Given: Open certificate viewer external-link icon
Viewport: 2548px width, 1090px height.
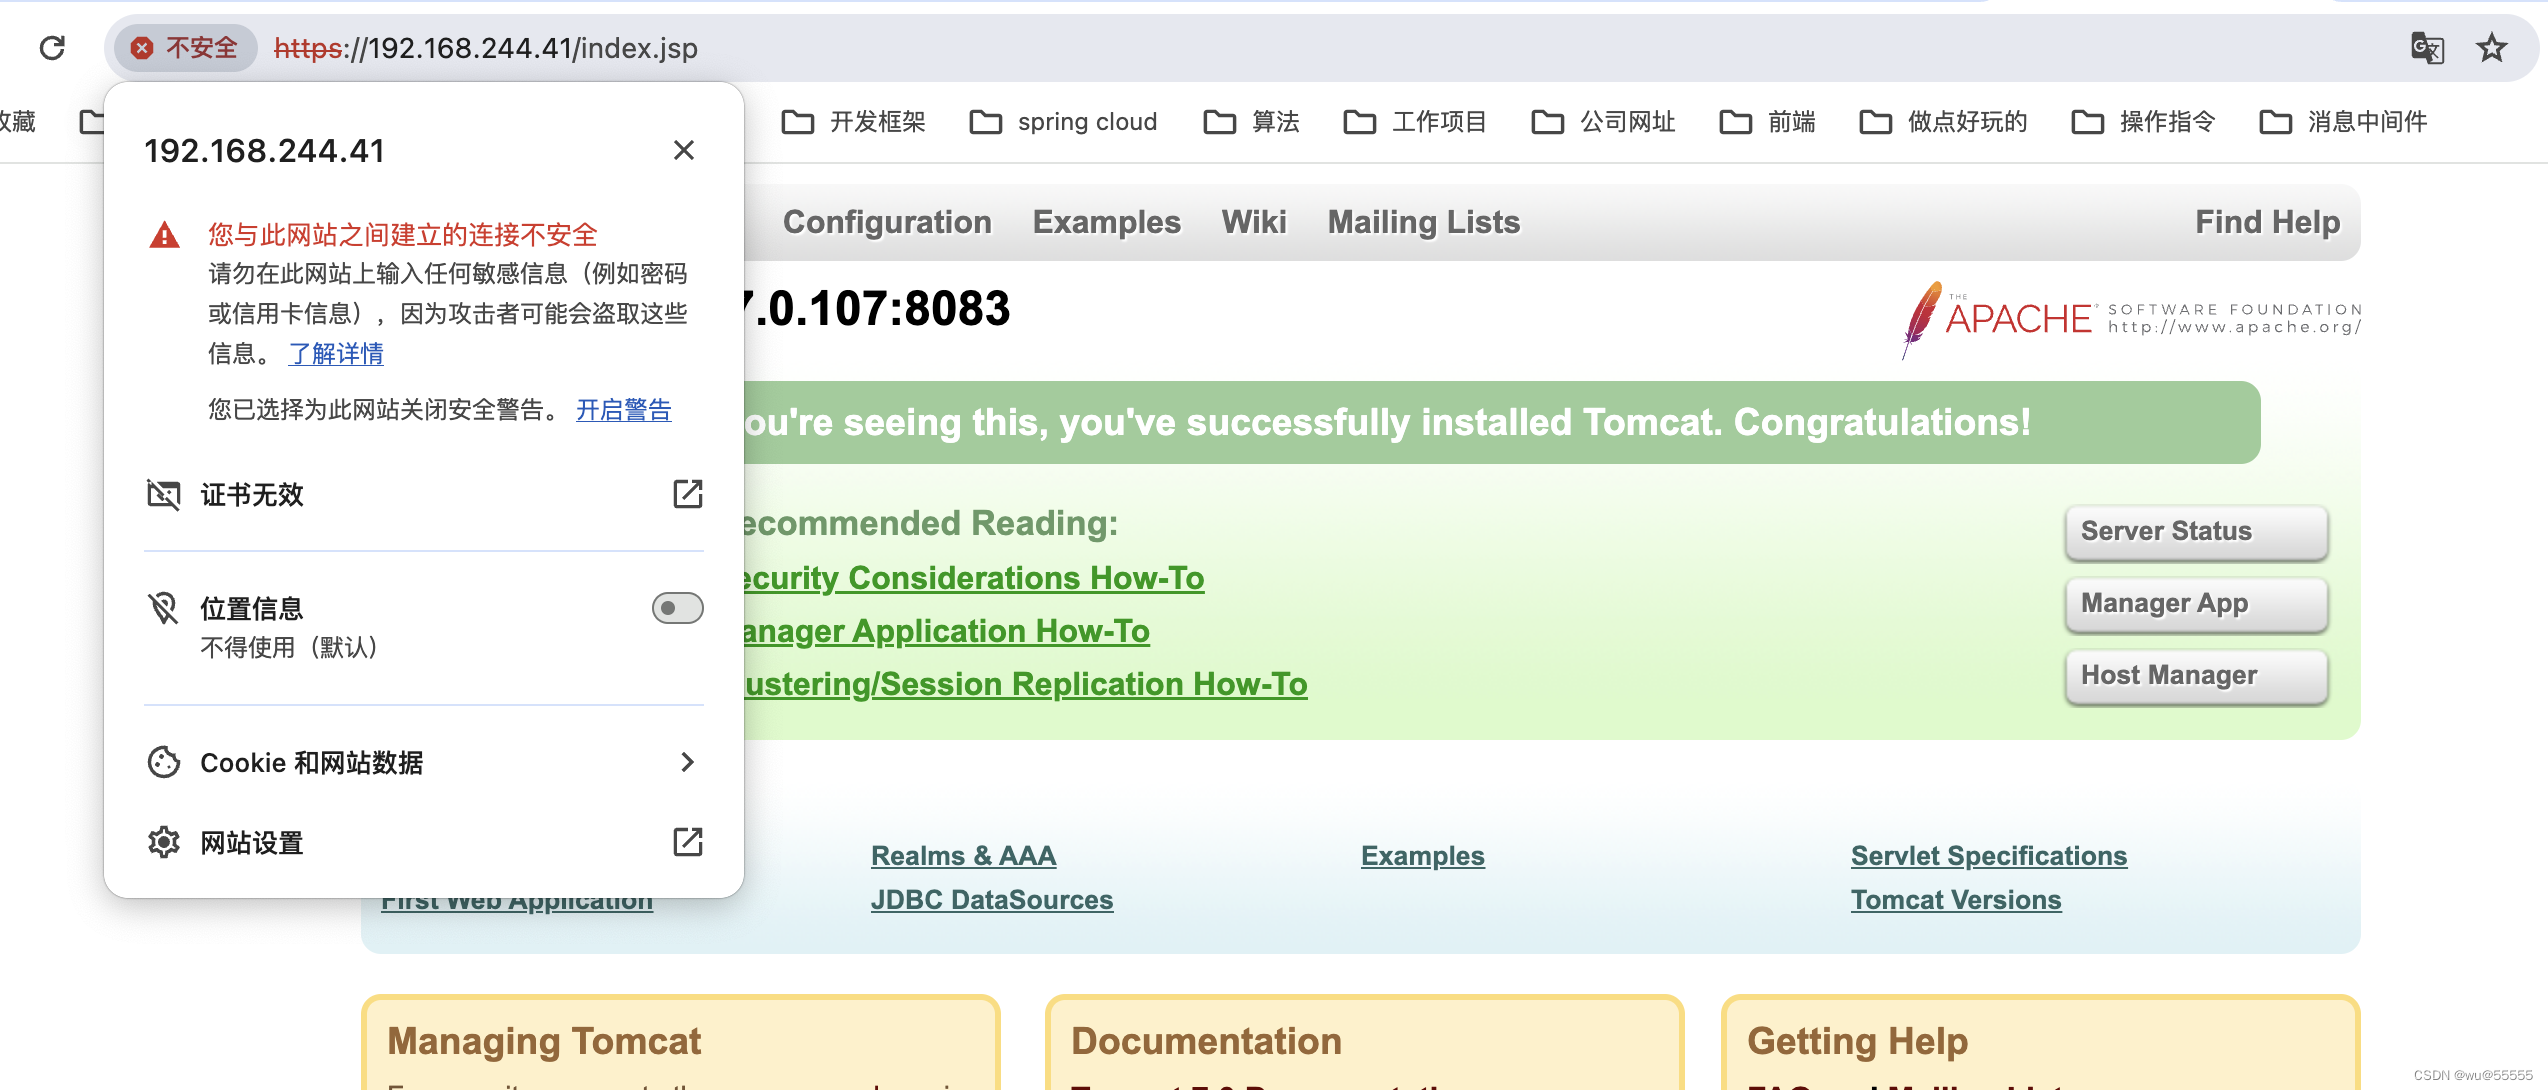Looking at the screenshot, I should [x=688, y=493].
